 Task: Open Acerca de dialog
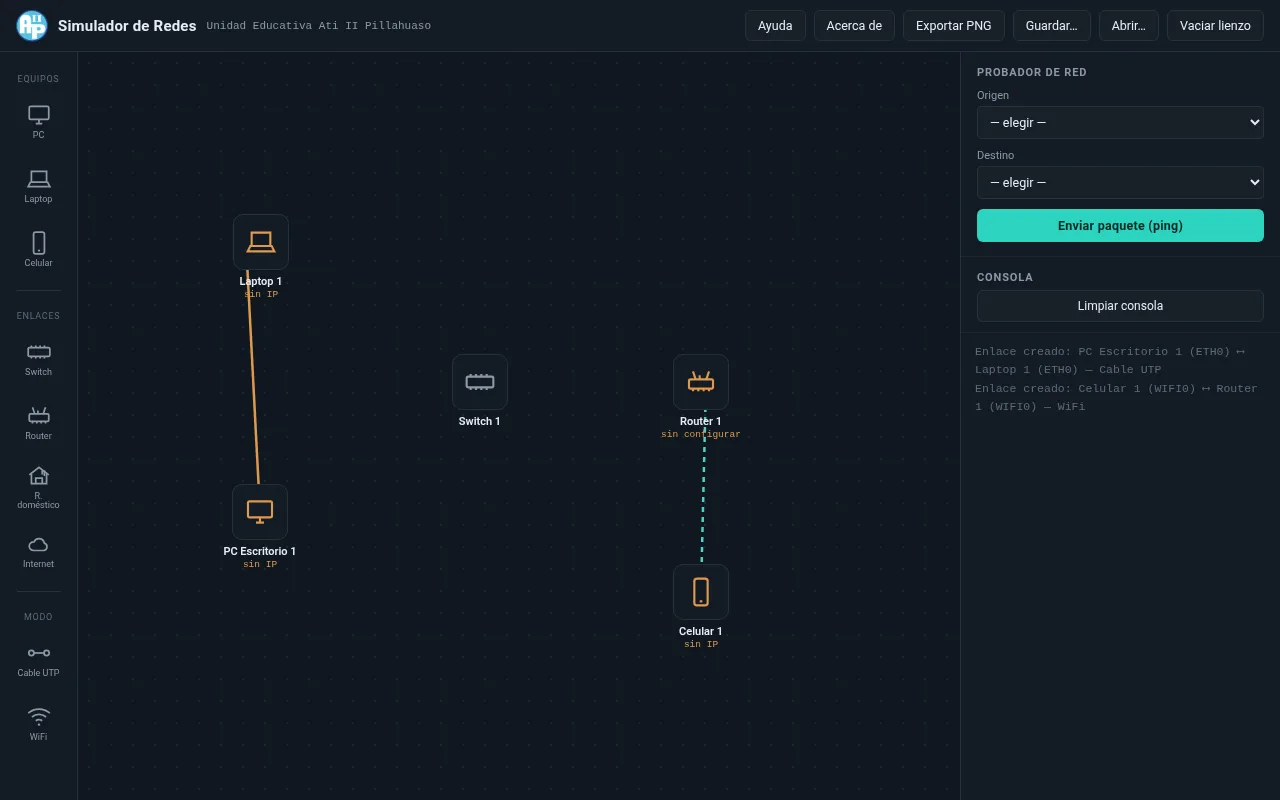pyautogui.click(x=854, y=26)
